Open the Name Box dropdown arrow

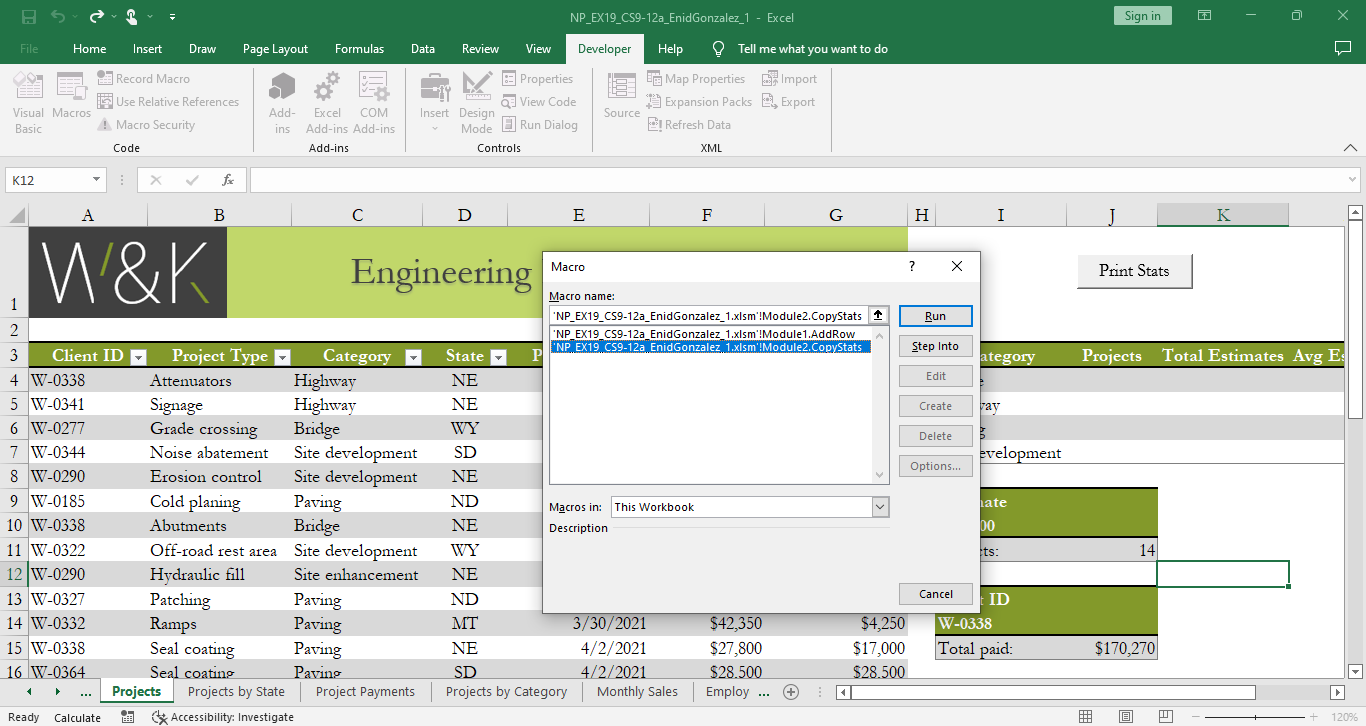point(97,180)
